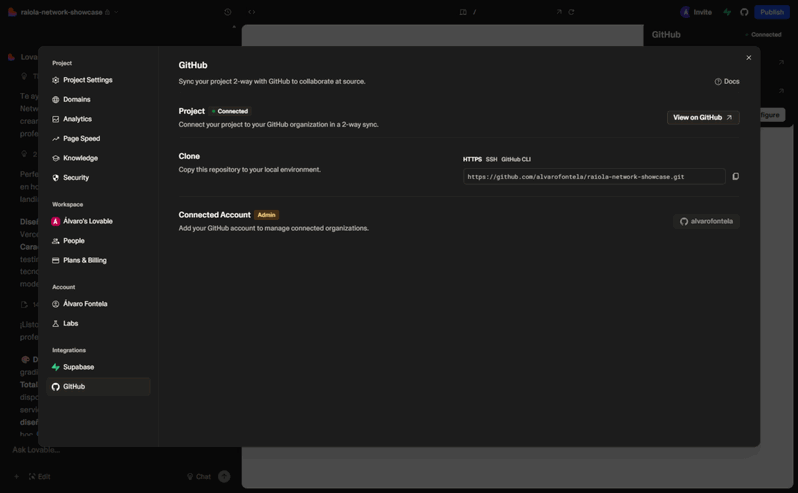
Task: Click the Lovable logo in top left
Action: tap(12, 12)
